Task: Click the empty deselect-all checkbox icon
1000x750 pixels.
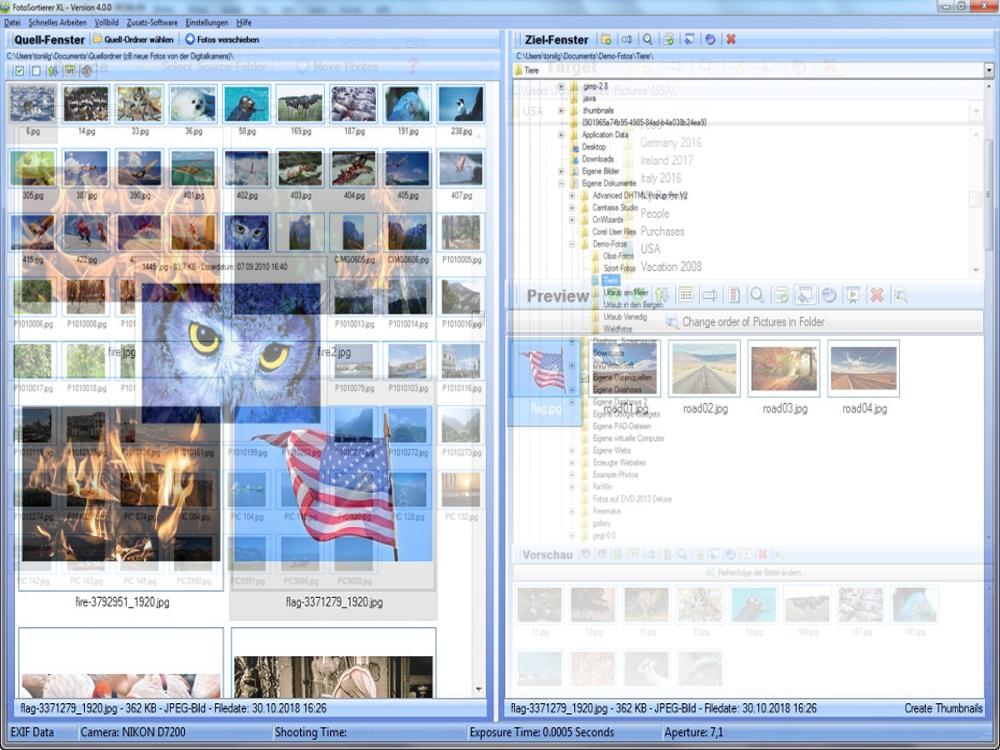Action: tap(36, 71)
